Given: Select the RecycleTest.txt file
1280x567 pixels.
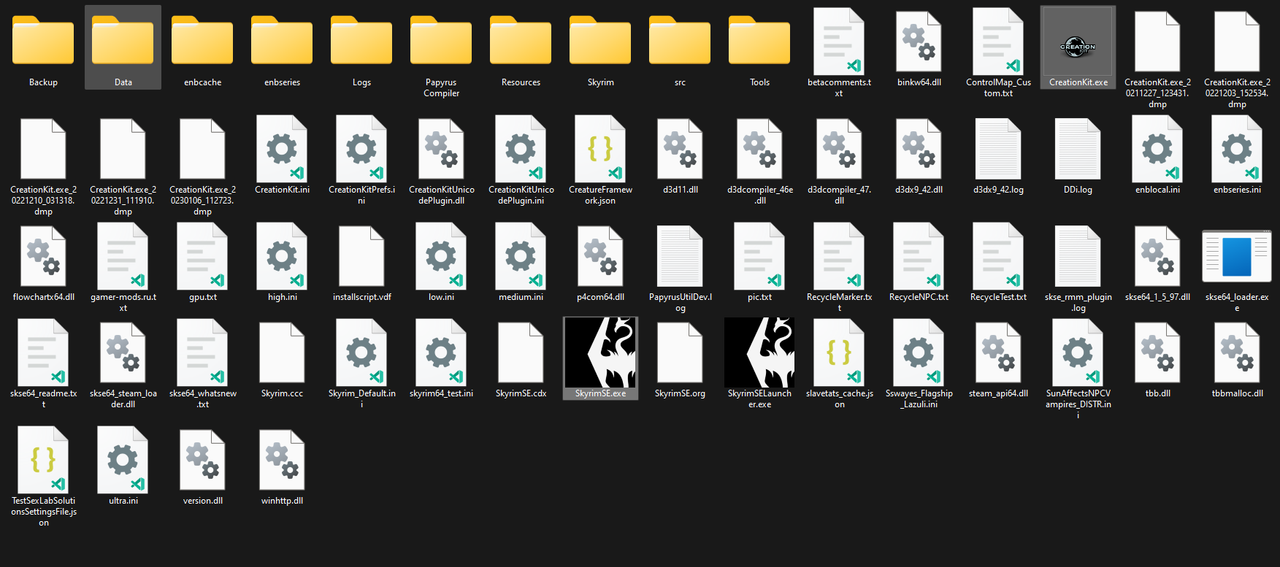Looking at the screenshot, I should click(998, 256).
